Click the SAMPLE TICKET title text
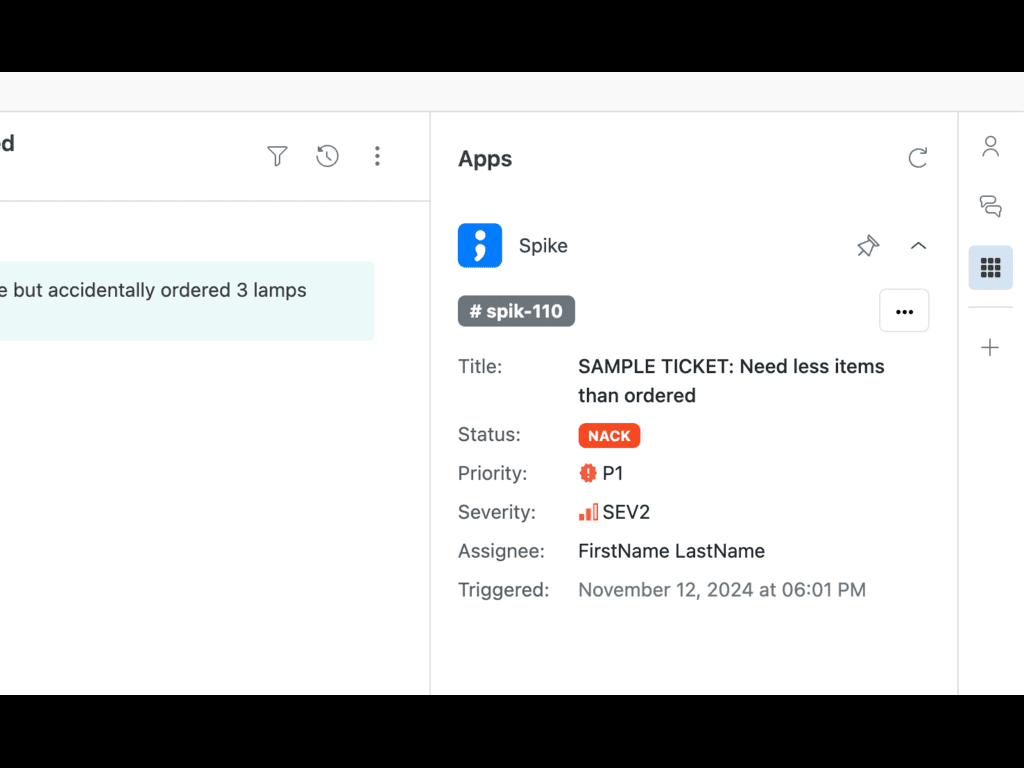Screen dimensions: 1024x768 point(730,380)
